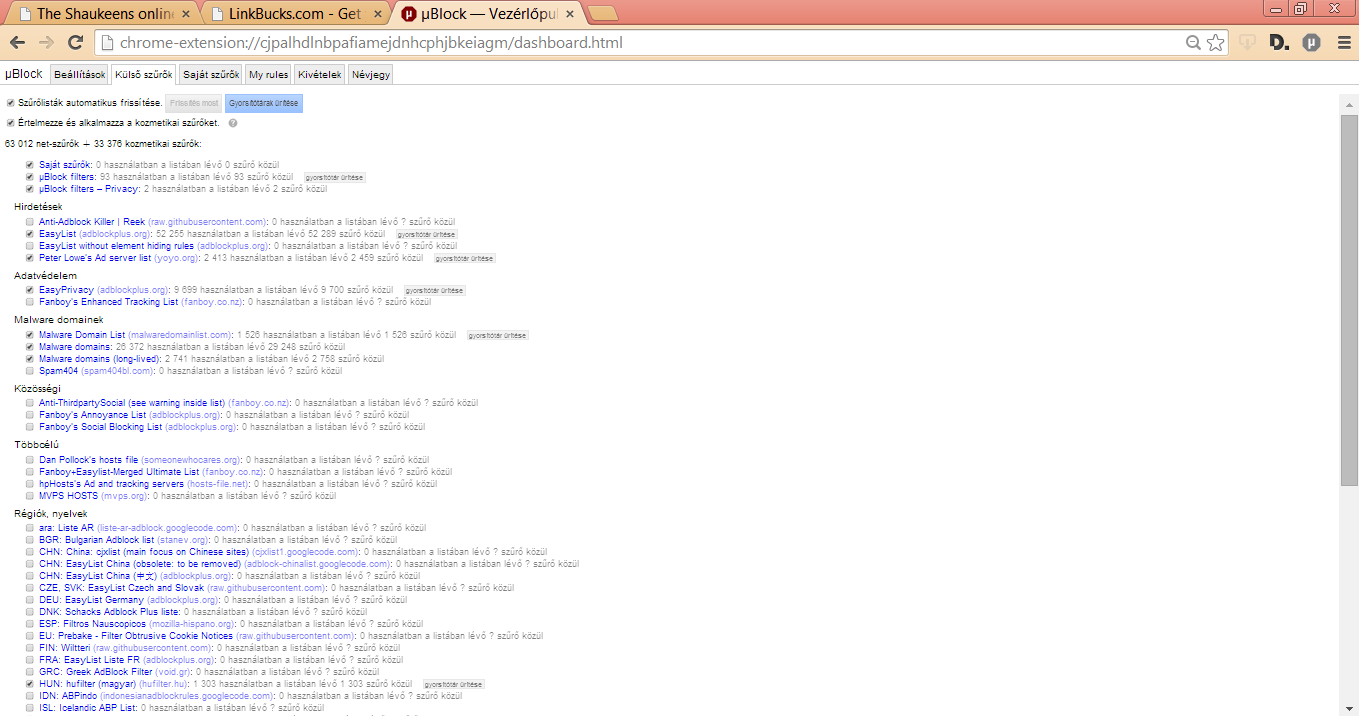The height and width of the screenshot is (716, 1359).
Task: Reload the page with refresh icon
Action: (75, 43)
